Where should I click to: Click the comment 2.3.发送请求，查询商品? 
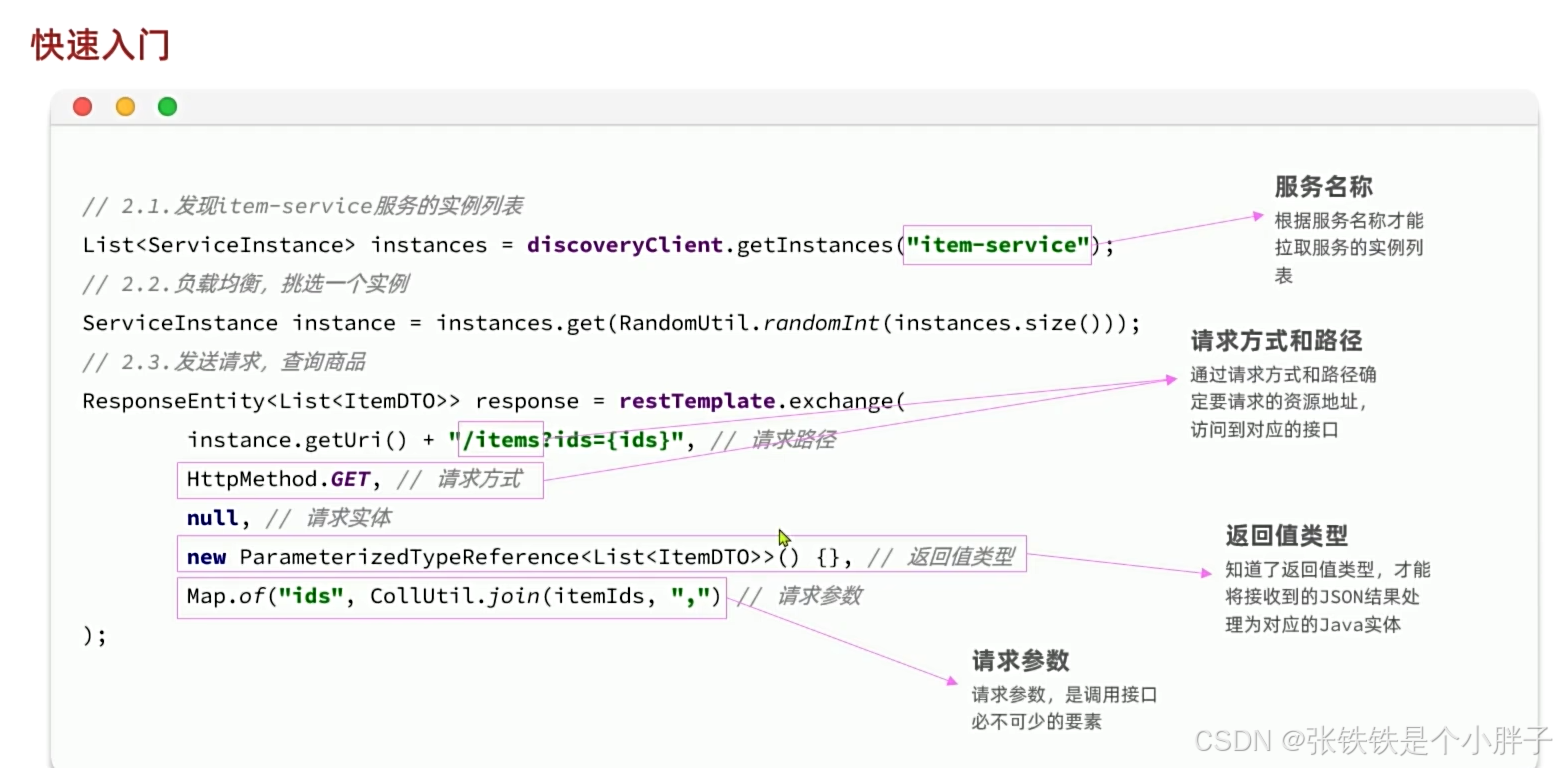pyautogui.click(x=224, y=362)
